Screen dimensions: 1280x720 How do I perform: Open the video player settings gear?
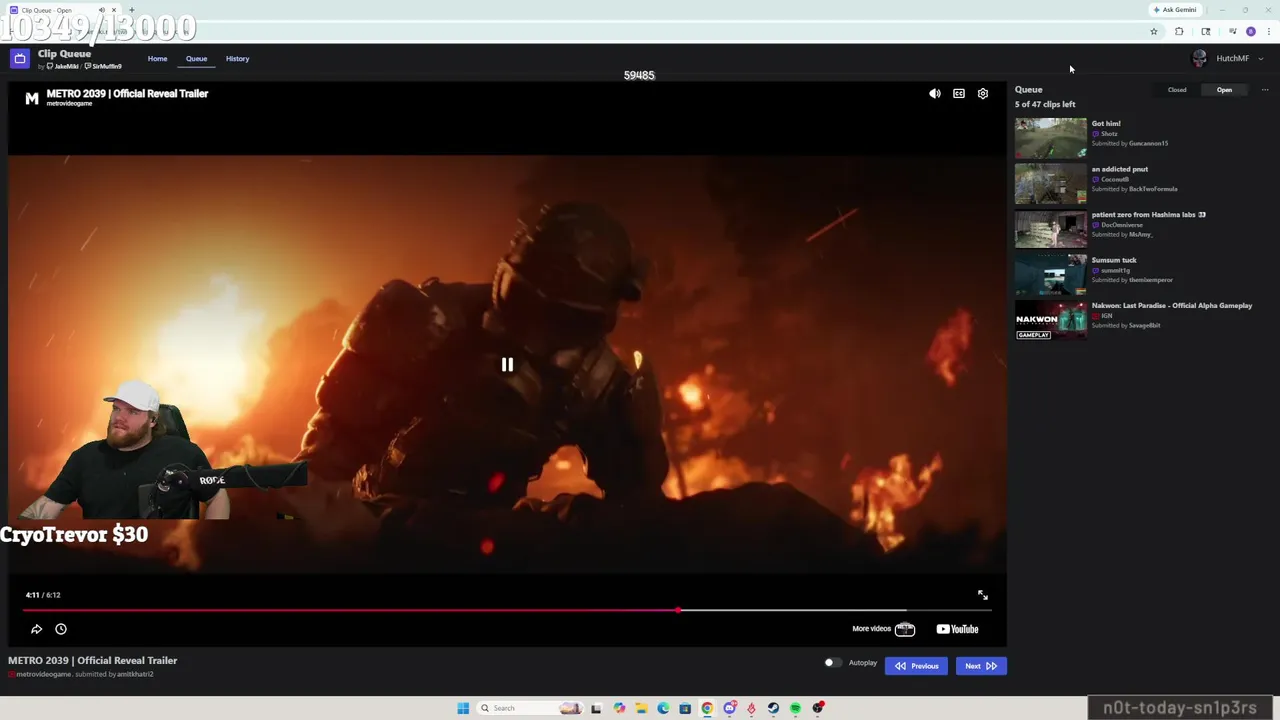[x=983, y=94]
